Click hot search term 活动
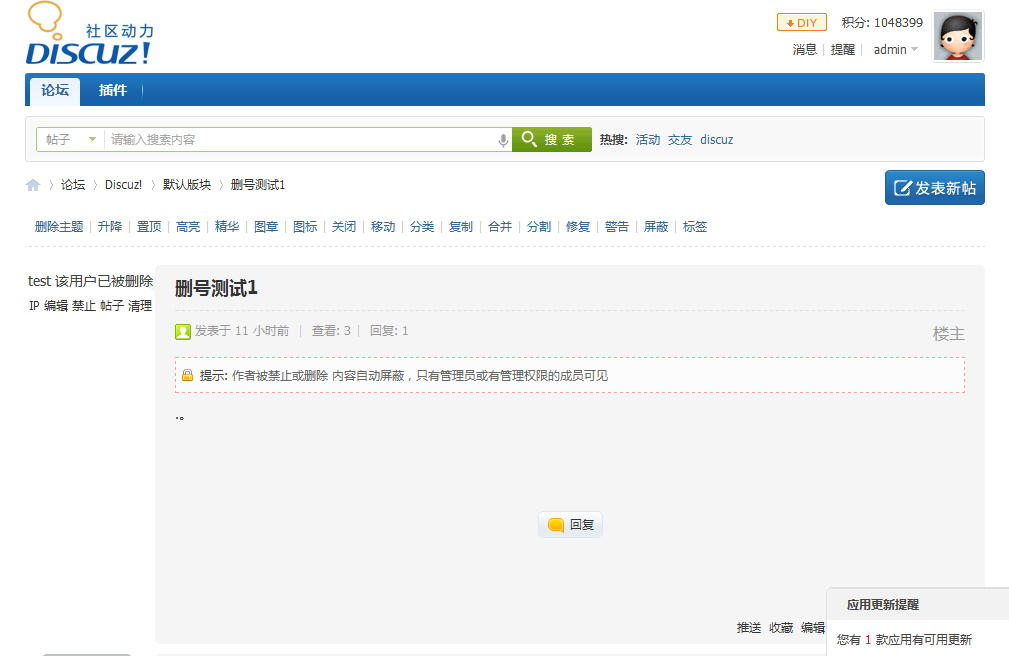This screenshot has height=656, width=1009. [648, 140]
